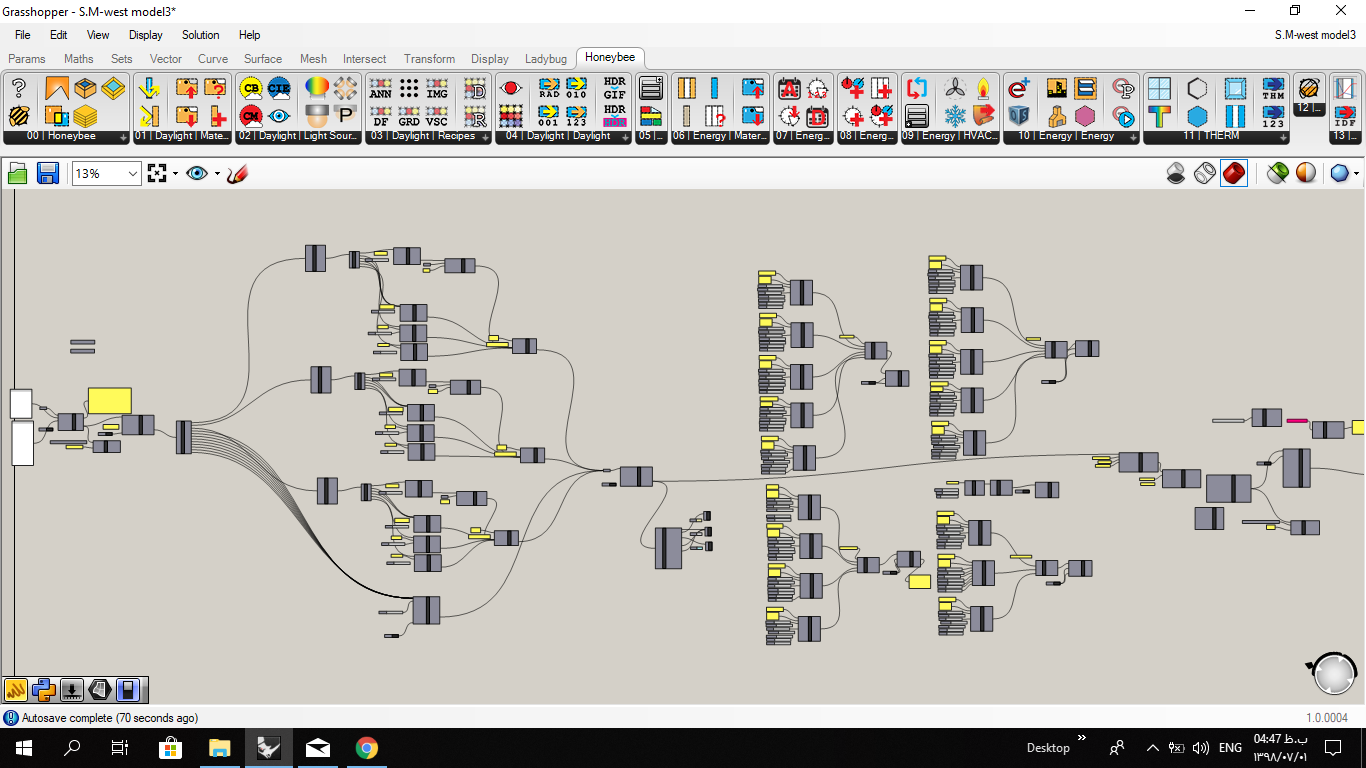Screen dimensions: 1366x768
Task: Toggle the no-preview mode icon
Action: (x=1177, y=174)
